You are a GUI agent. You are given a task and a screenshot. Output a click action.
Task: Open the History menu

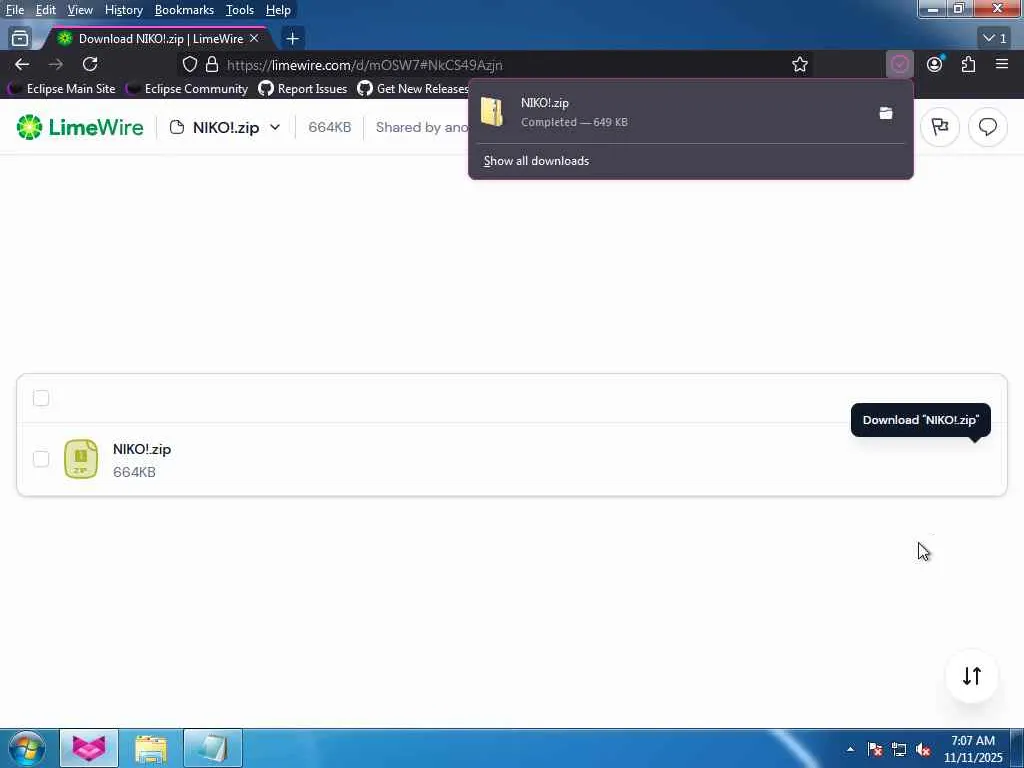pos(123,10)
